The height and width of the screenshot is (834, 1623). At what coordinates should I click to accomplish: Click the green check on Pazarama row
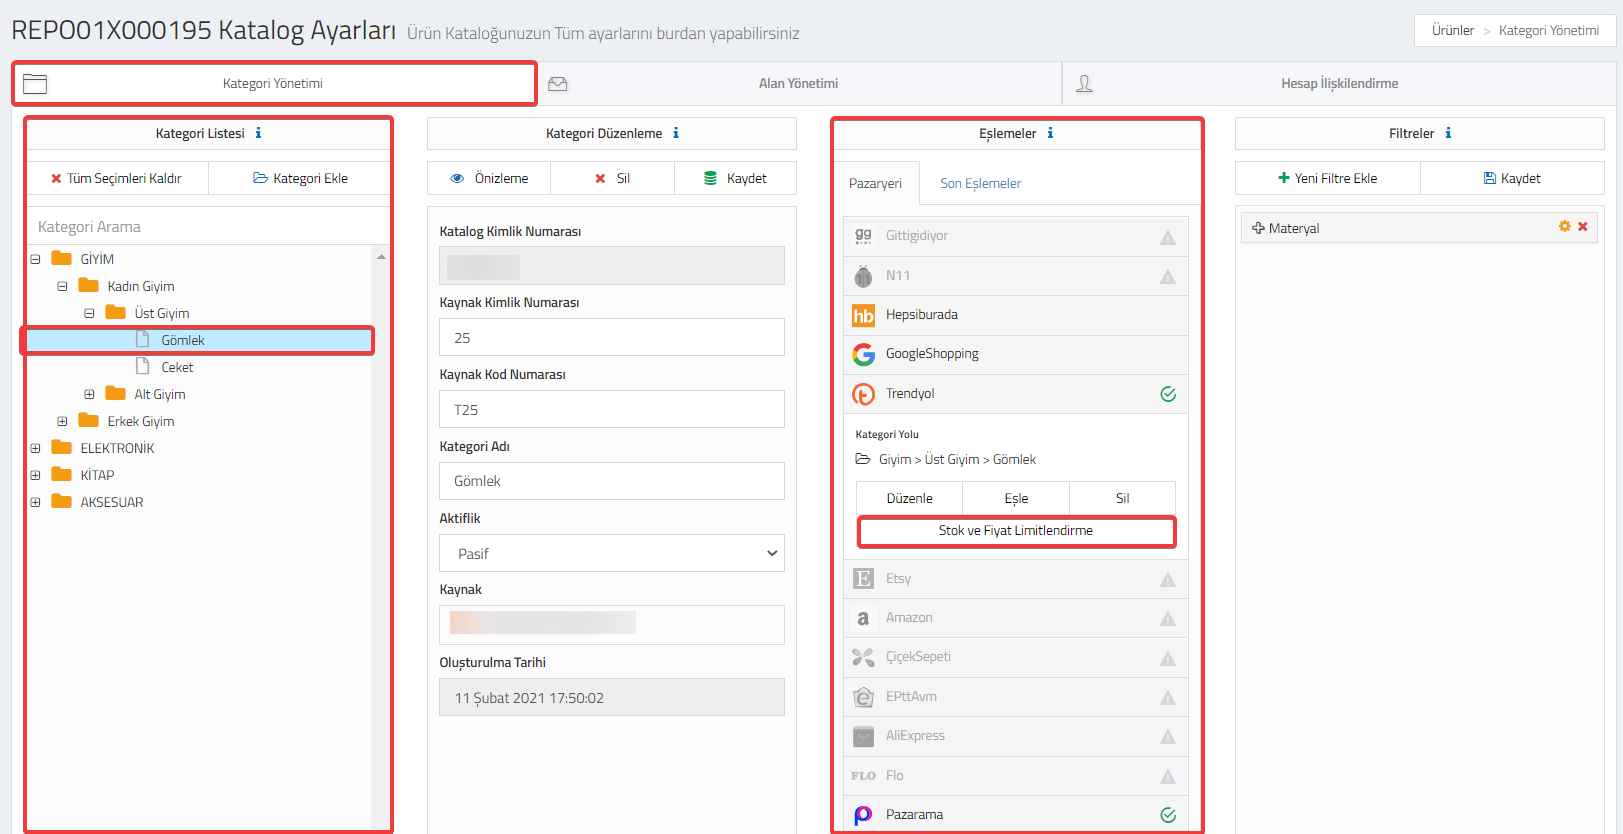point(1168,815)
